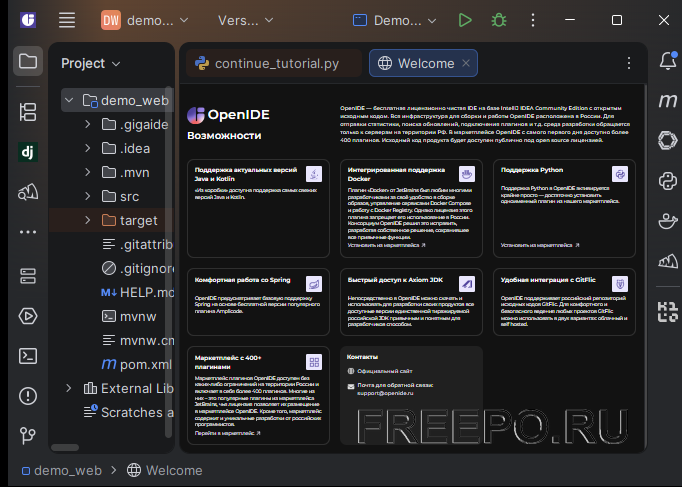682x487 pixels.
Task: Open the Django 'dj' tool window
Action: pos(28,152)
